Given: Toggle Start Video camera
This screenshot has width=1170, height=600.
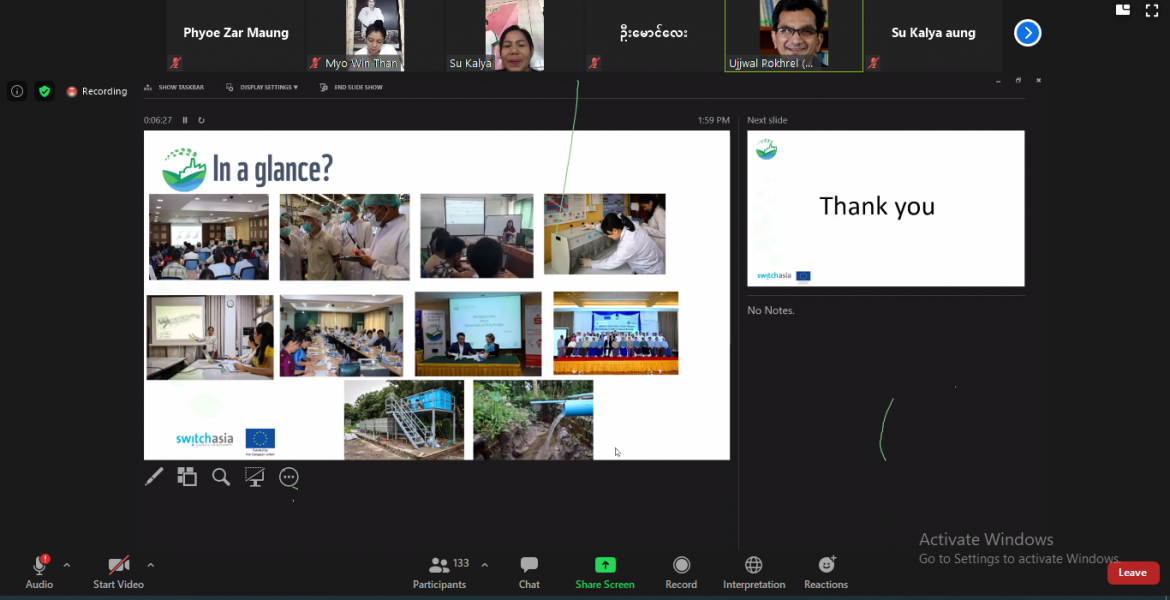Looking at the screenshot, I should (119, 572).
